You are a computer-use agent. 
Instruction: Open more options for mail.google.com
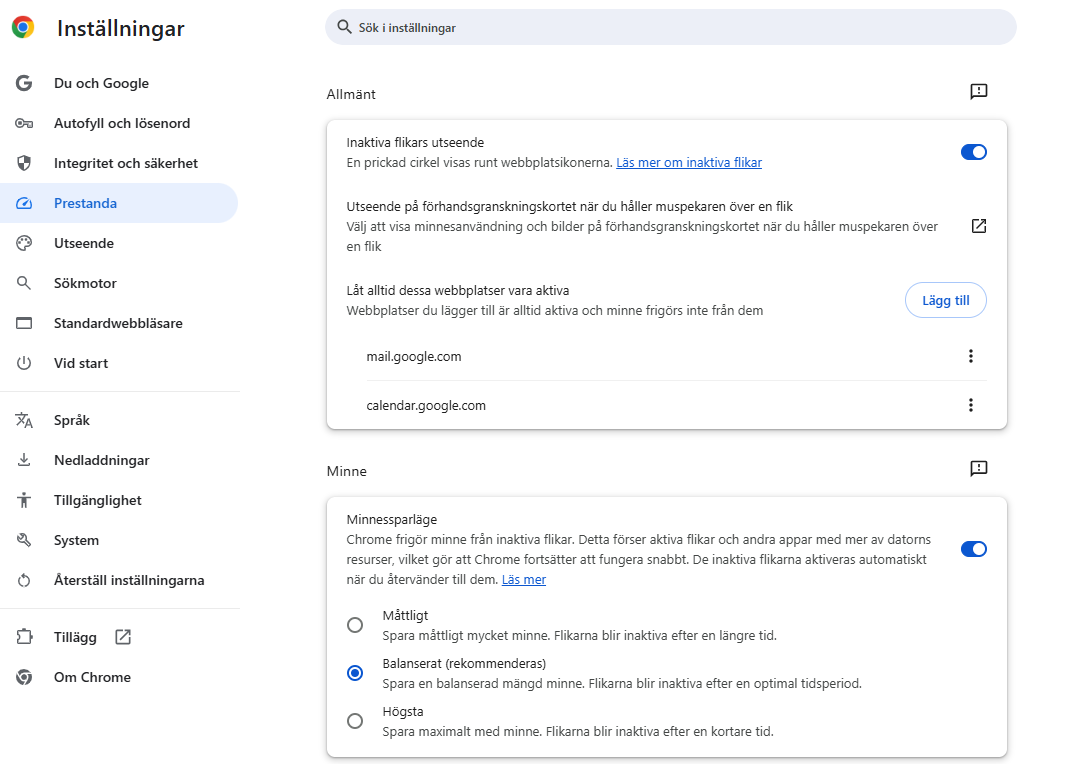pos(970,356)
